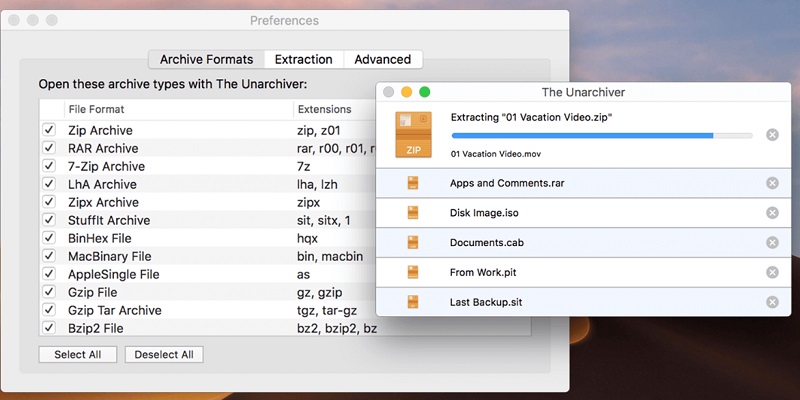Click the extraction progress bar
The width and height of the screenshot is (800, 400).
point(602,136)
